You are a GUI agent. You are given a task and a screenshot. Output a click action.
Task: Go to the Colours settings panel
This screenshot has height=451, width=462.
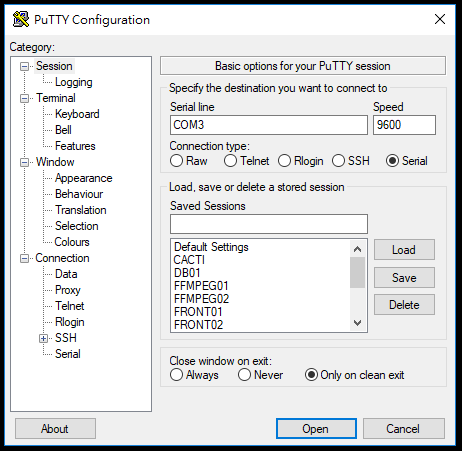pos(72,242)
